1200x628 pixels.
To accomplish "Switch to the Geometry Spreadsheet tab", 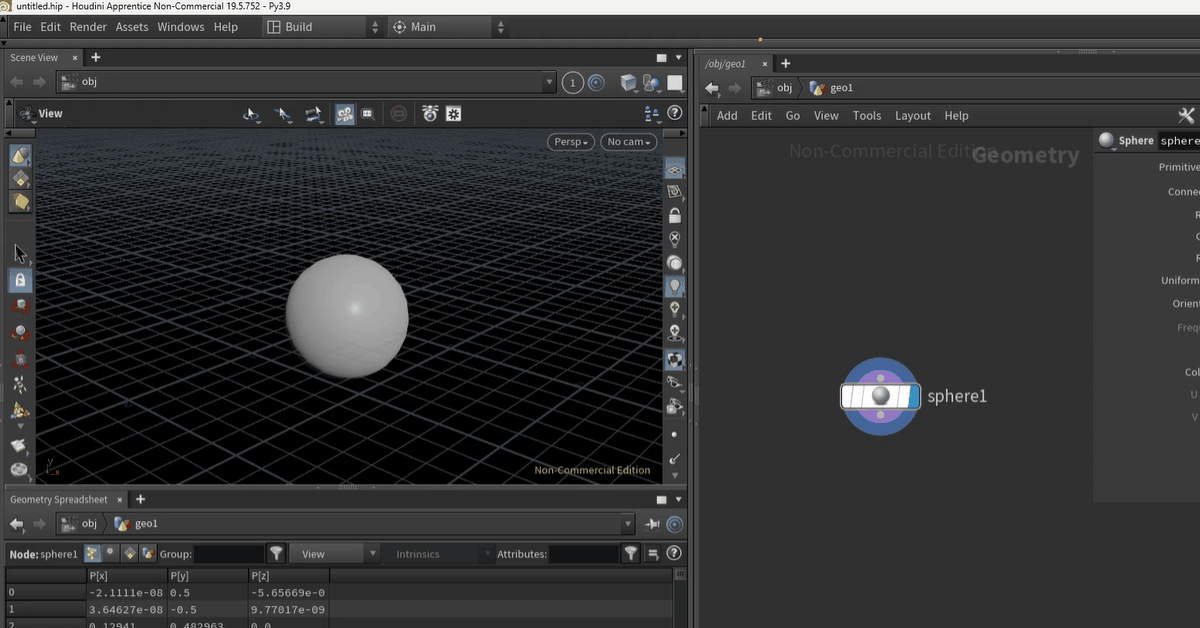I will coord(58,499).
